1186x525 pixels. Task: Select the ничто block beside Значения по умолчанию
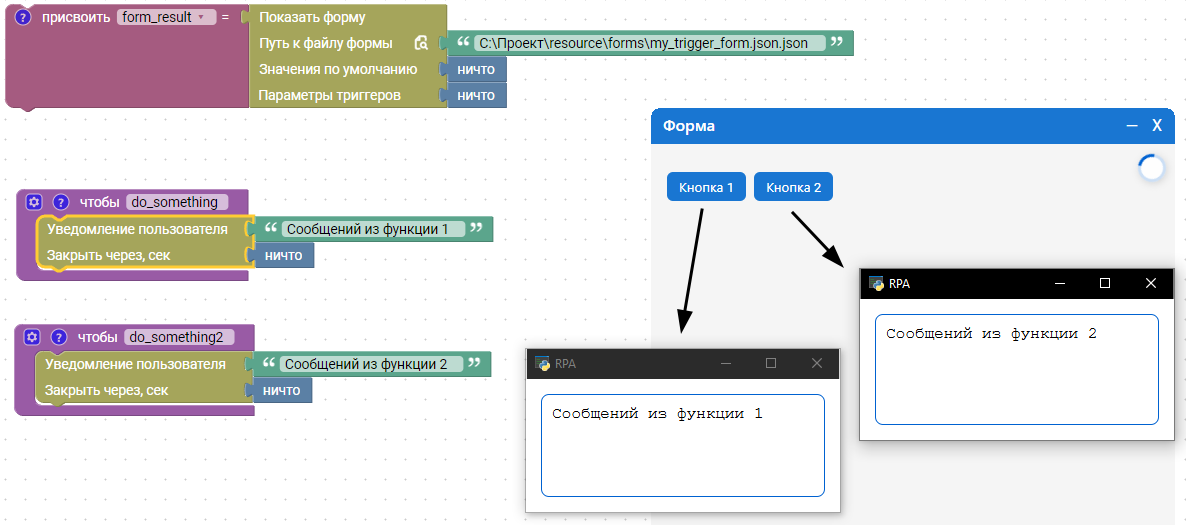tap(476, 69)
